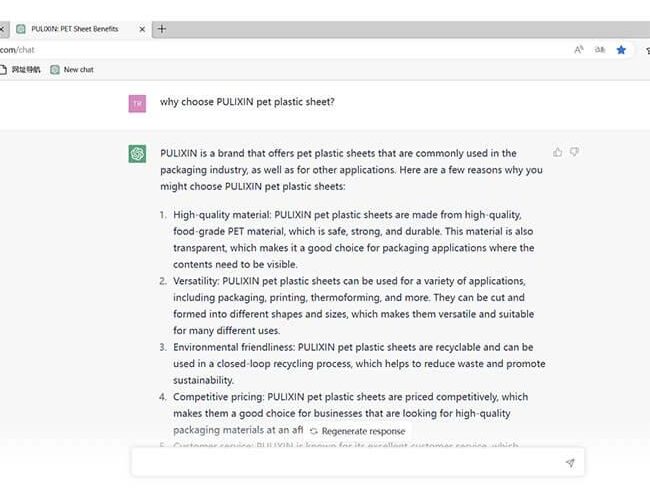Click the ChatGPT favicon on the tab
The image size is (650, 490).
pos(21,29)
